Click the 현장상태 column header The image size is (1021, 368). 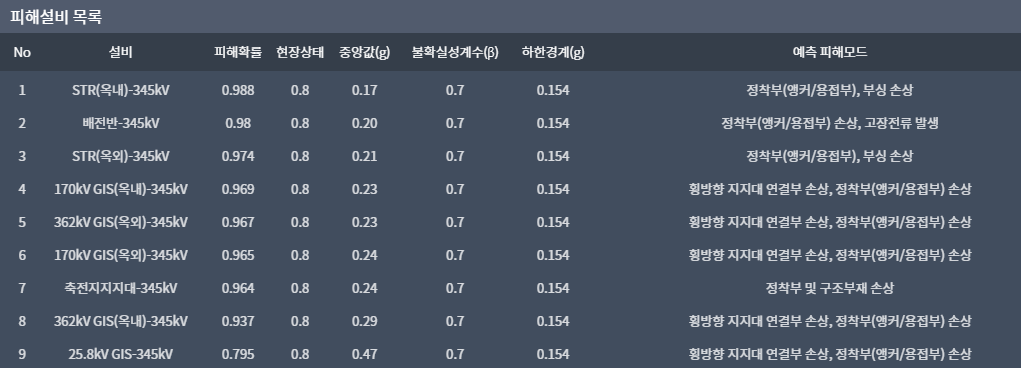coord(300,52)
